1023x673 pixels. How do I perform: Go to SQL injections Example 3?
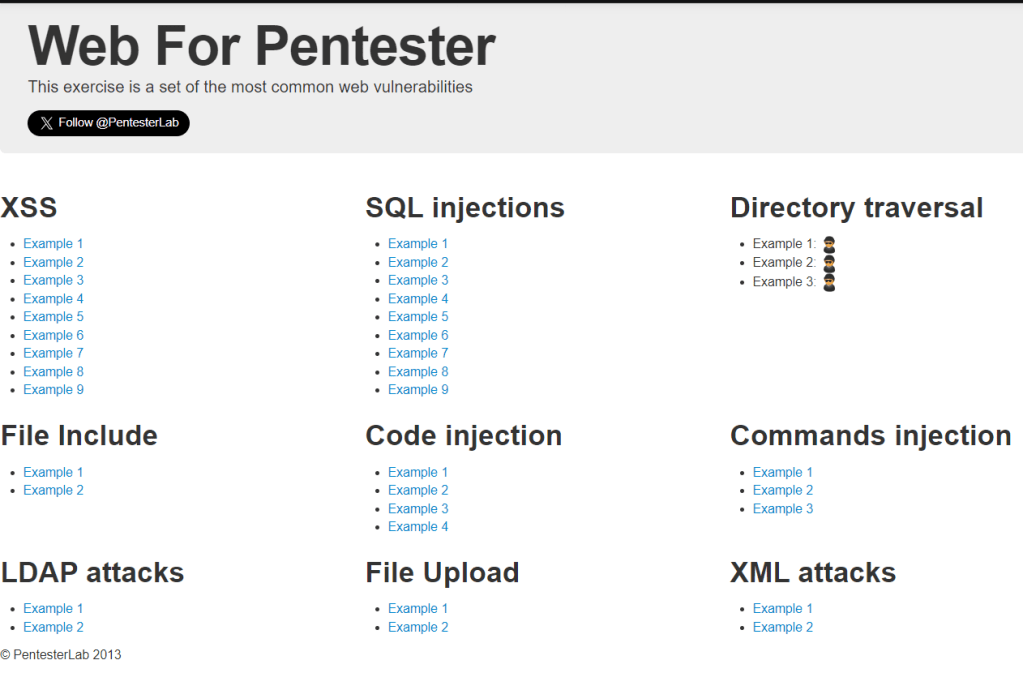tap(418, 280)
